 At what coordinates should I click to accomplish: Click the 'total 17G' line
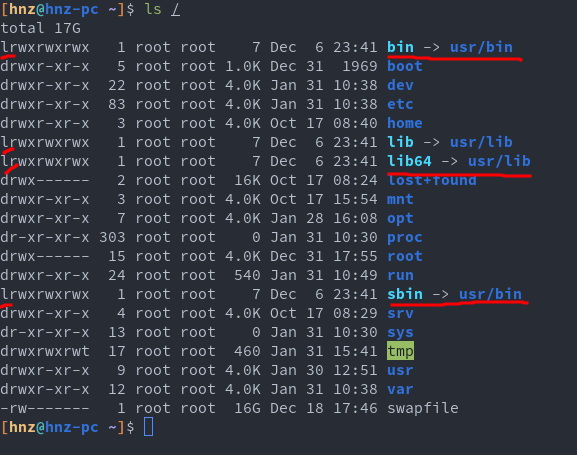click(x=40, y=28)
